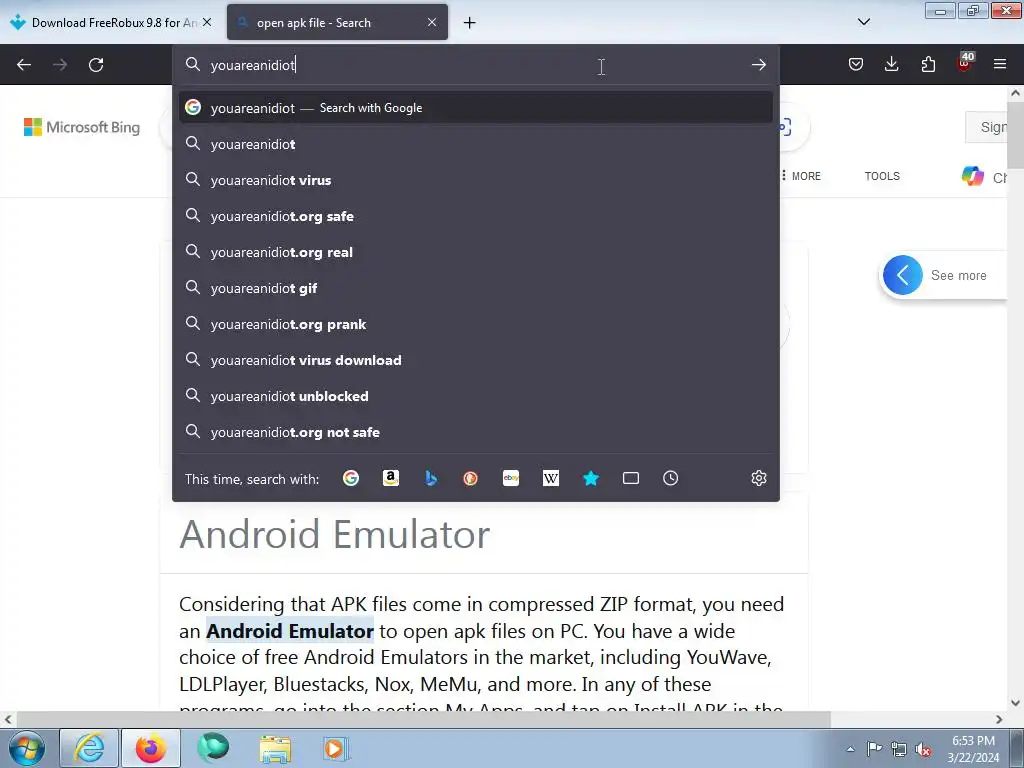
Task: Click Firefox taskbar icon
Action: pos(151,748)
